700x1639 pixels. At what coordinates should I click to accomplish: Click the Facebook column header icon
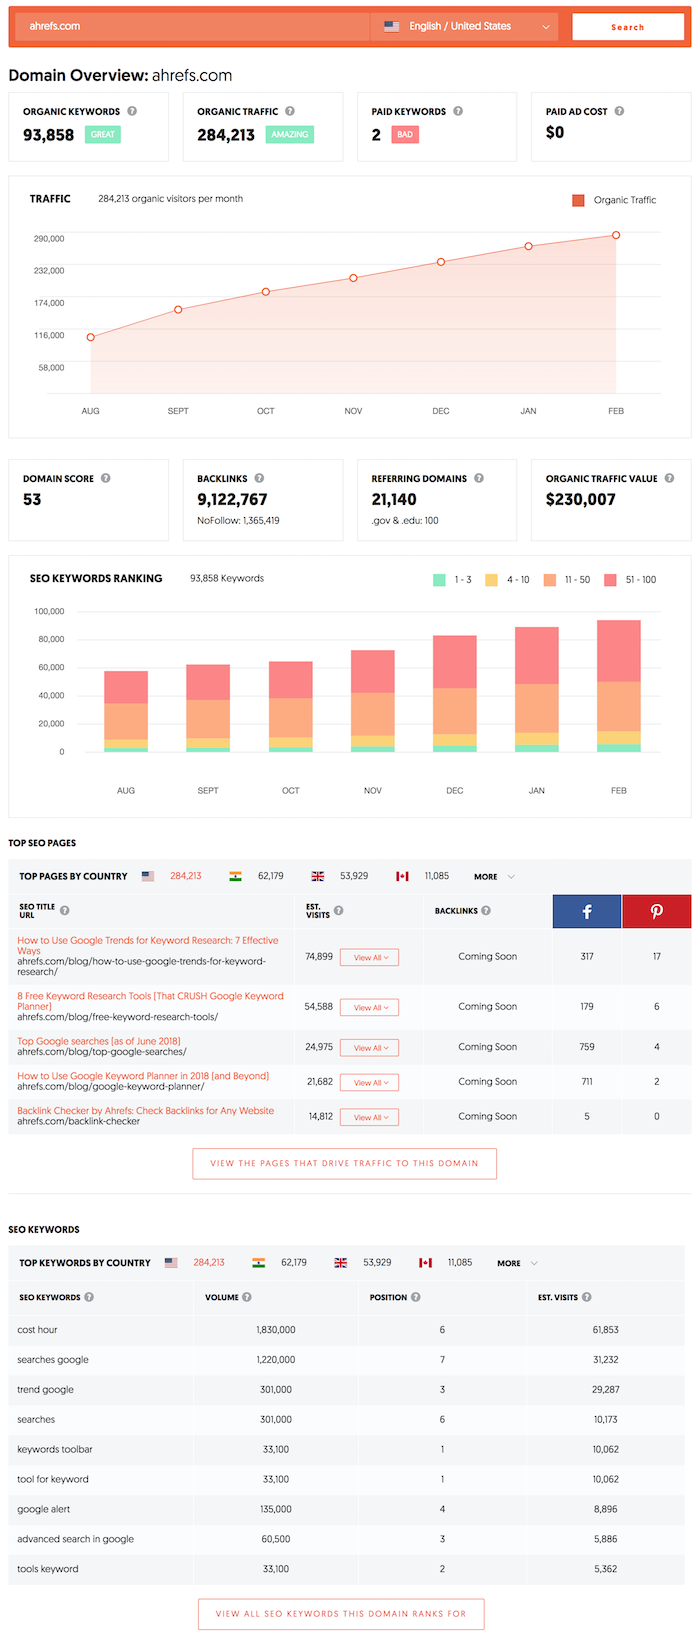(587, 911)
